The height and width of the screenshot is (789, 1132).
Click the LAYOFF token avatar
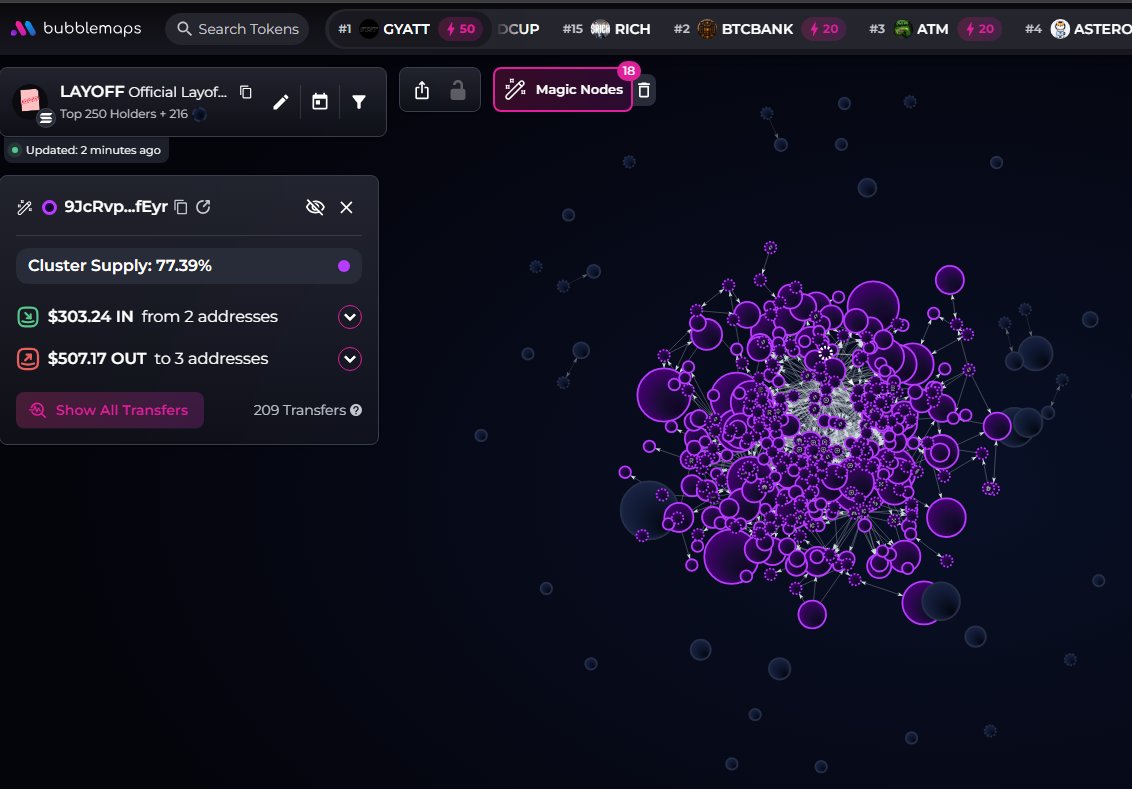[30, 101]
